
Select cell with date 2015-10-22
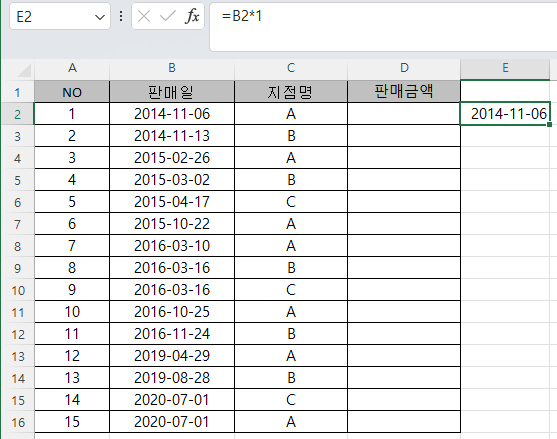click(x=172, y=224)
